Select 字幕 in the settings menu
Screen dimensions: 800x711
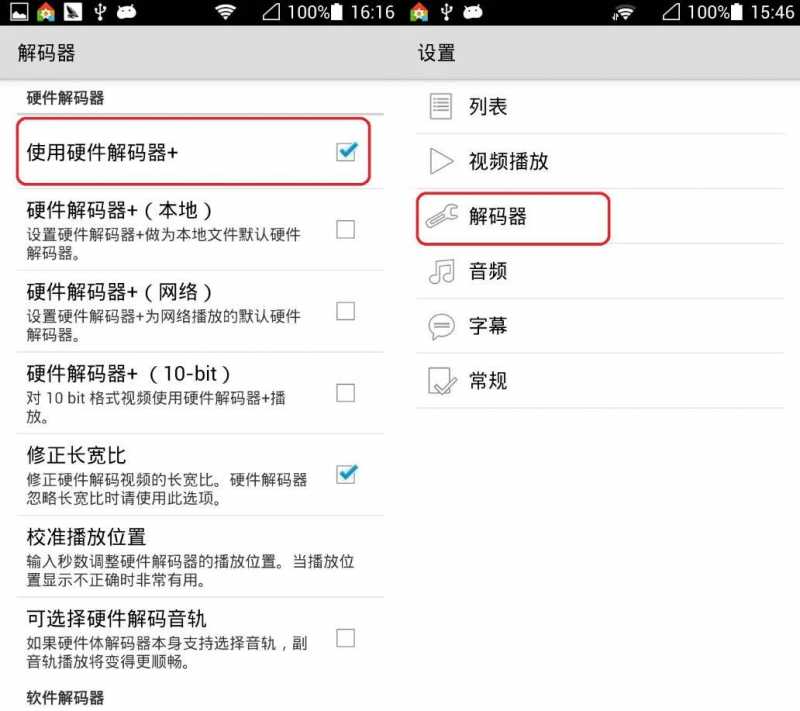(600, 326)
